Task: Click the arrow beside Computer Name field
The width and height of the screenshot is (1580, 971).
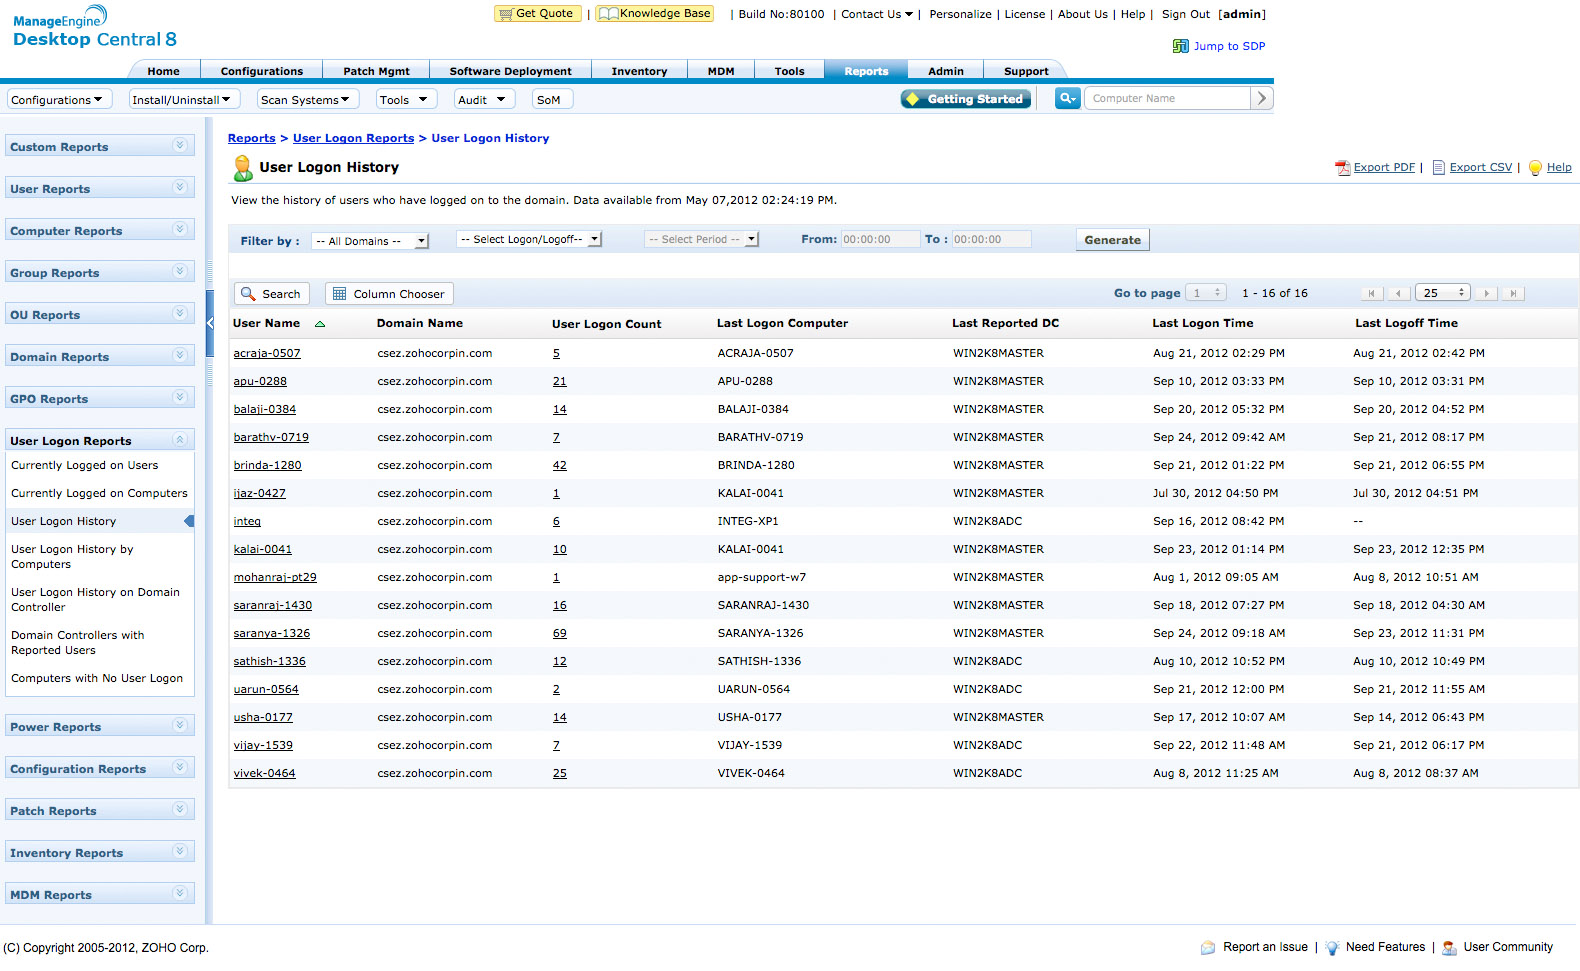Action: click(x=1262, y=98)
